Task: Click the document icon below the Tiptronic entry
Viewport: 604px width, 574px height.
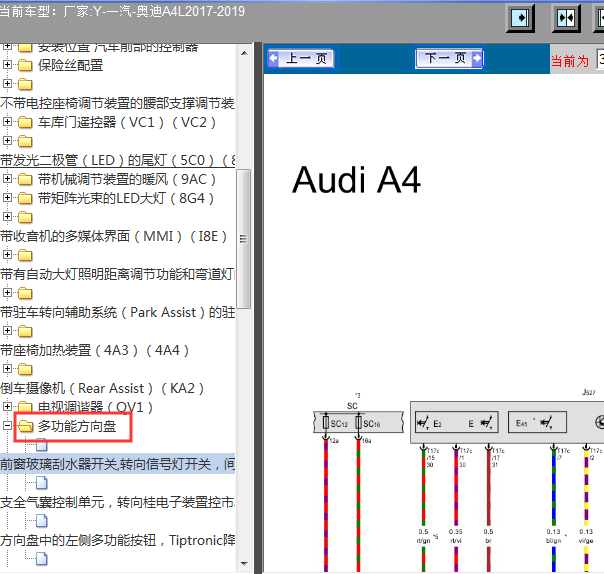Action: 42,559
